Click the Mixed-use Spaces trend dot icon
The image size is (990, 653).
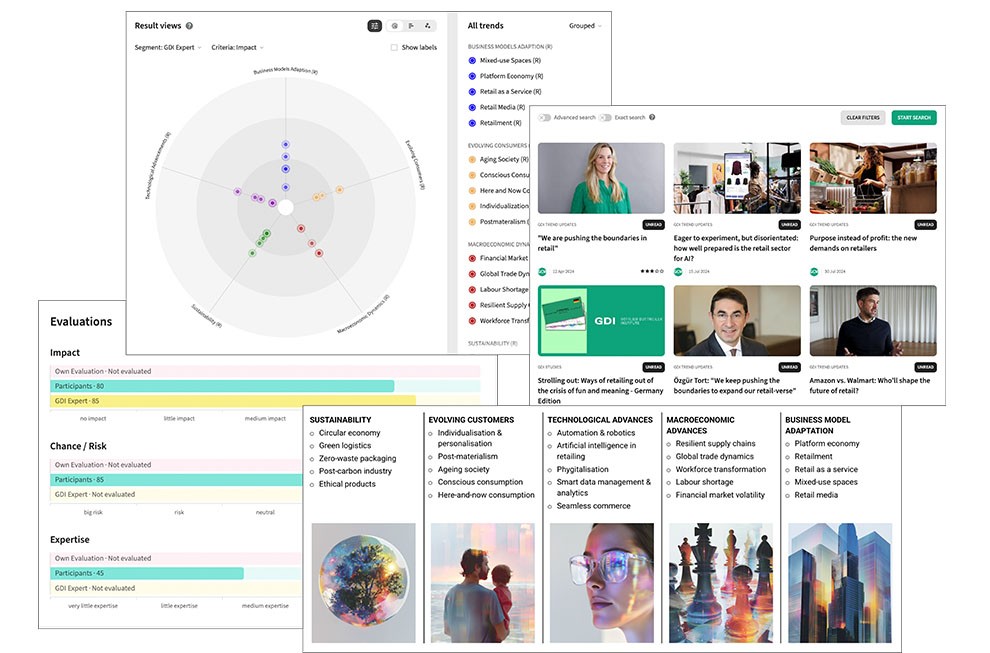(x=472, y=60)
